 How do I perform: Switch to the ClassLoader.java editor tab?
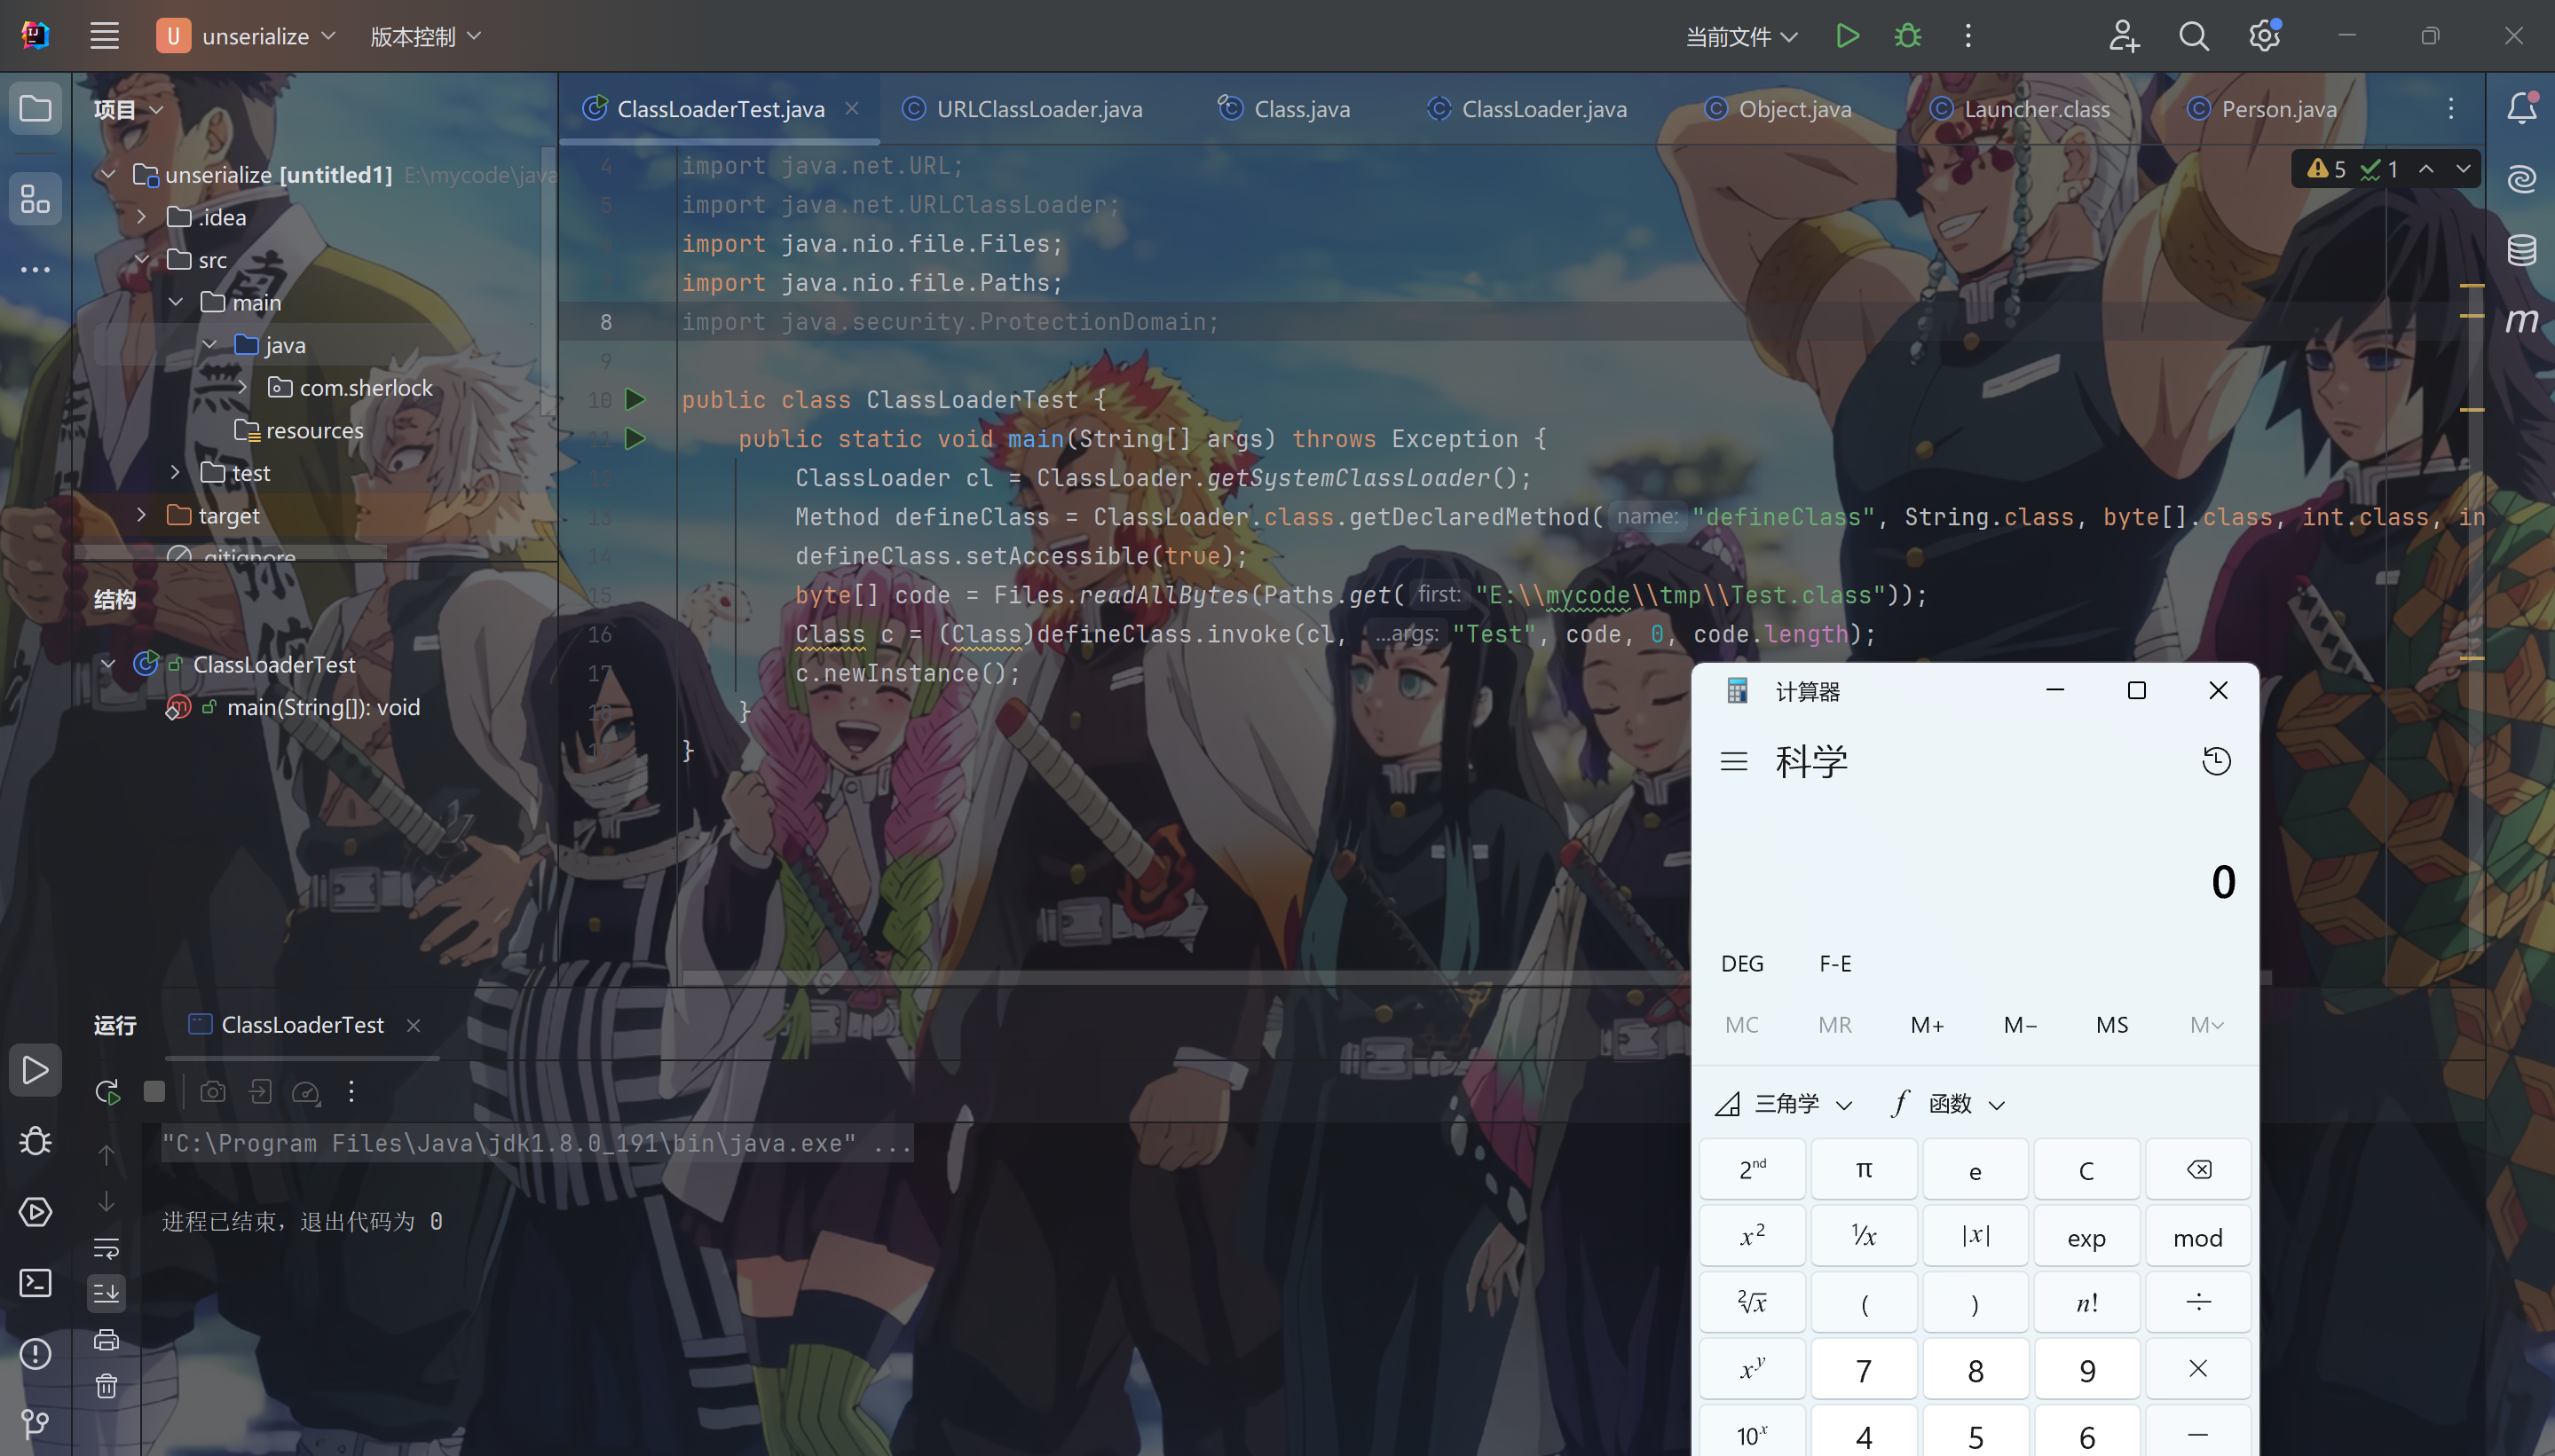[x=1527, y=108]
